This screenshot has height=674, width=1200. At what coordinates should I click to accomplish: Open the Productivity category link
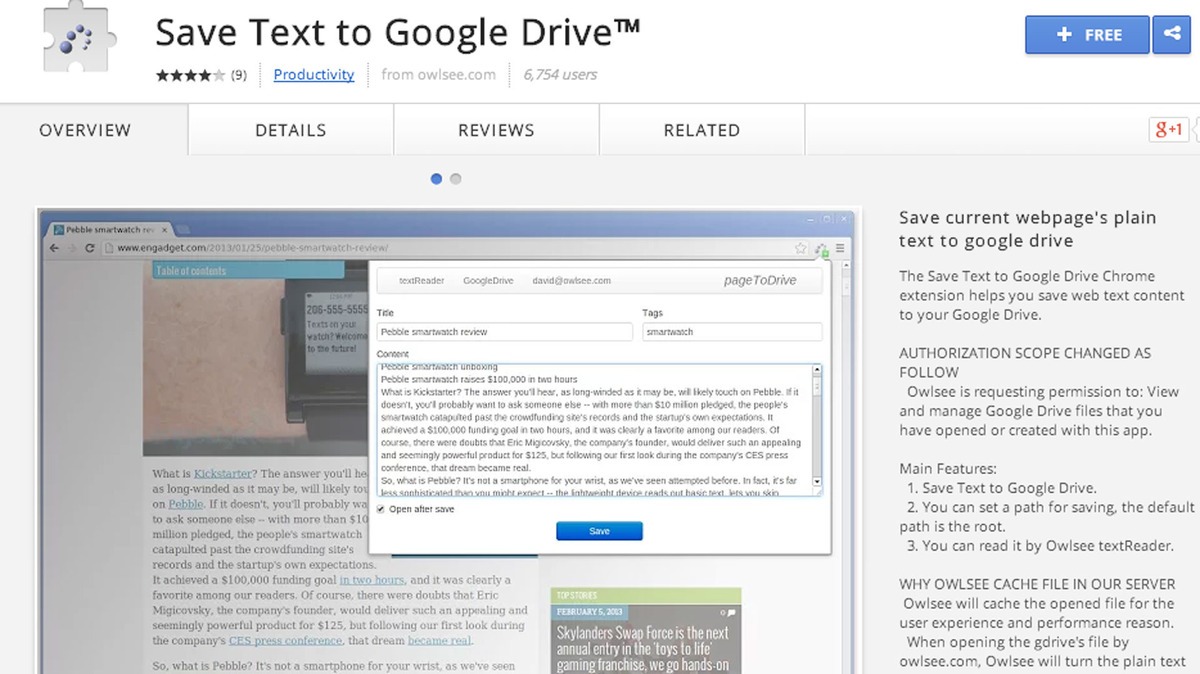[x=313, y=74]
